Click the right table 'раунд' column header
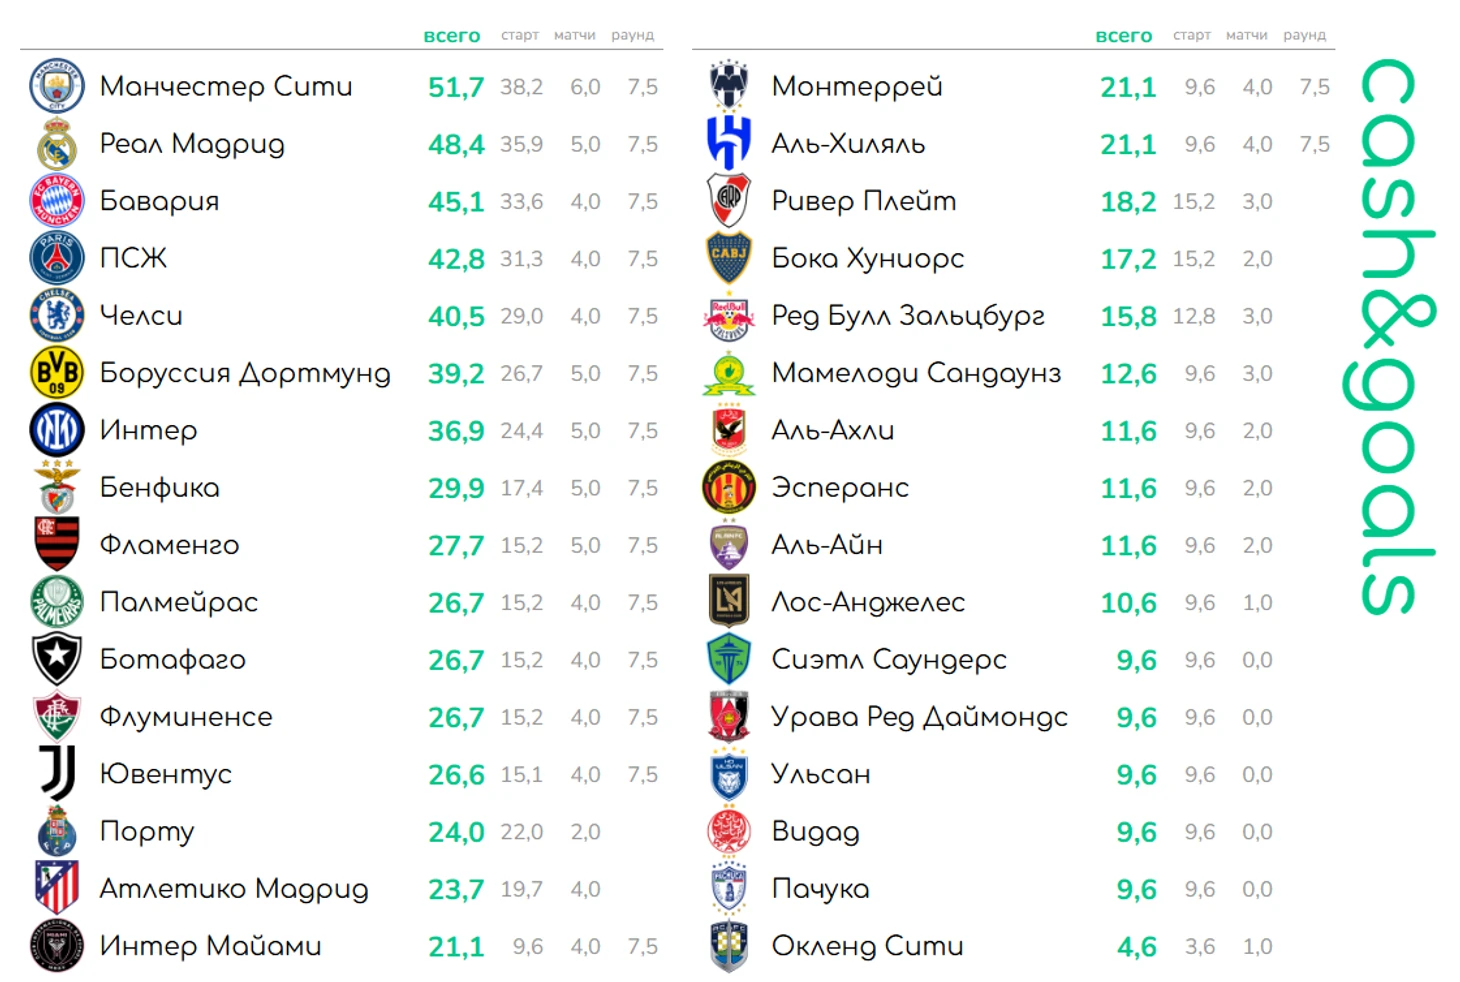This screenshot has height=982, width=1460. point(1305,35)
